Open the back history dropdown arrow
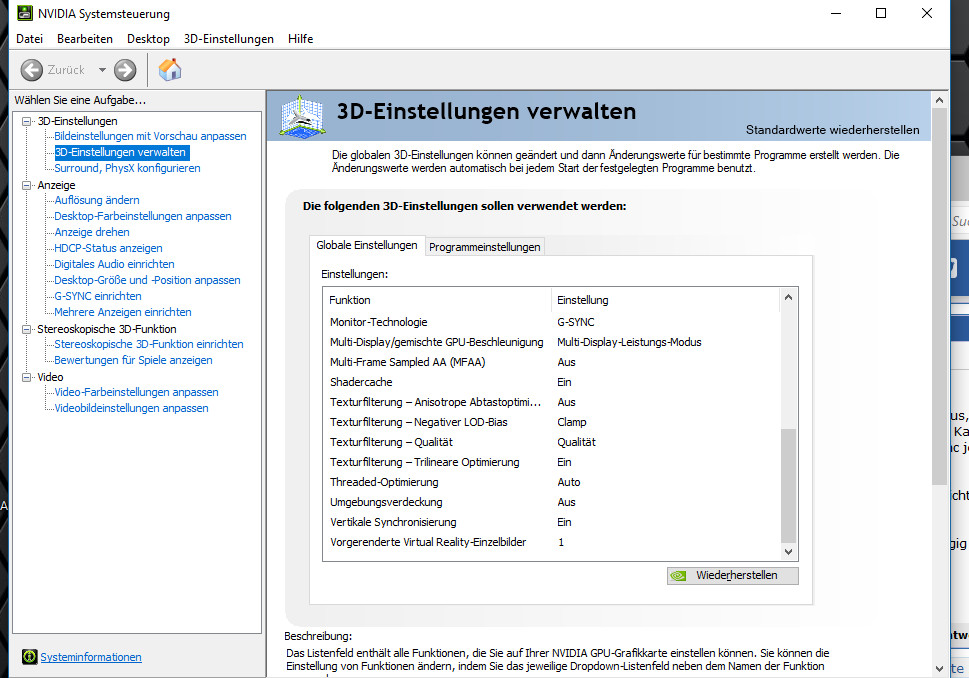 (x=102, y=70)
